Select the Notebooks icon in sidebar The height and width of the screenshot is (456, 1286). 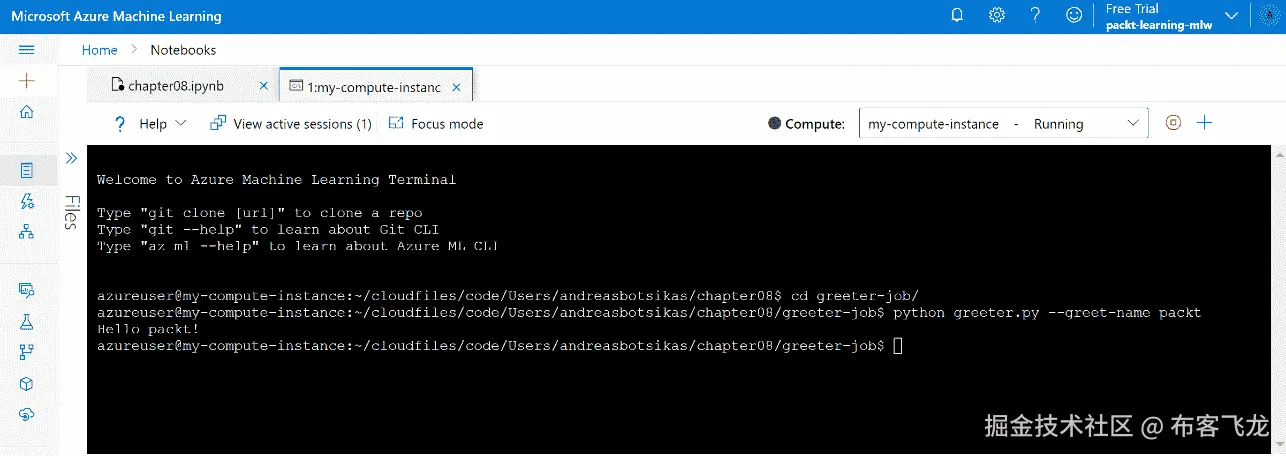pos(27,170)
